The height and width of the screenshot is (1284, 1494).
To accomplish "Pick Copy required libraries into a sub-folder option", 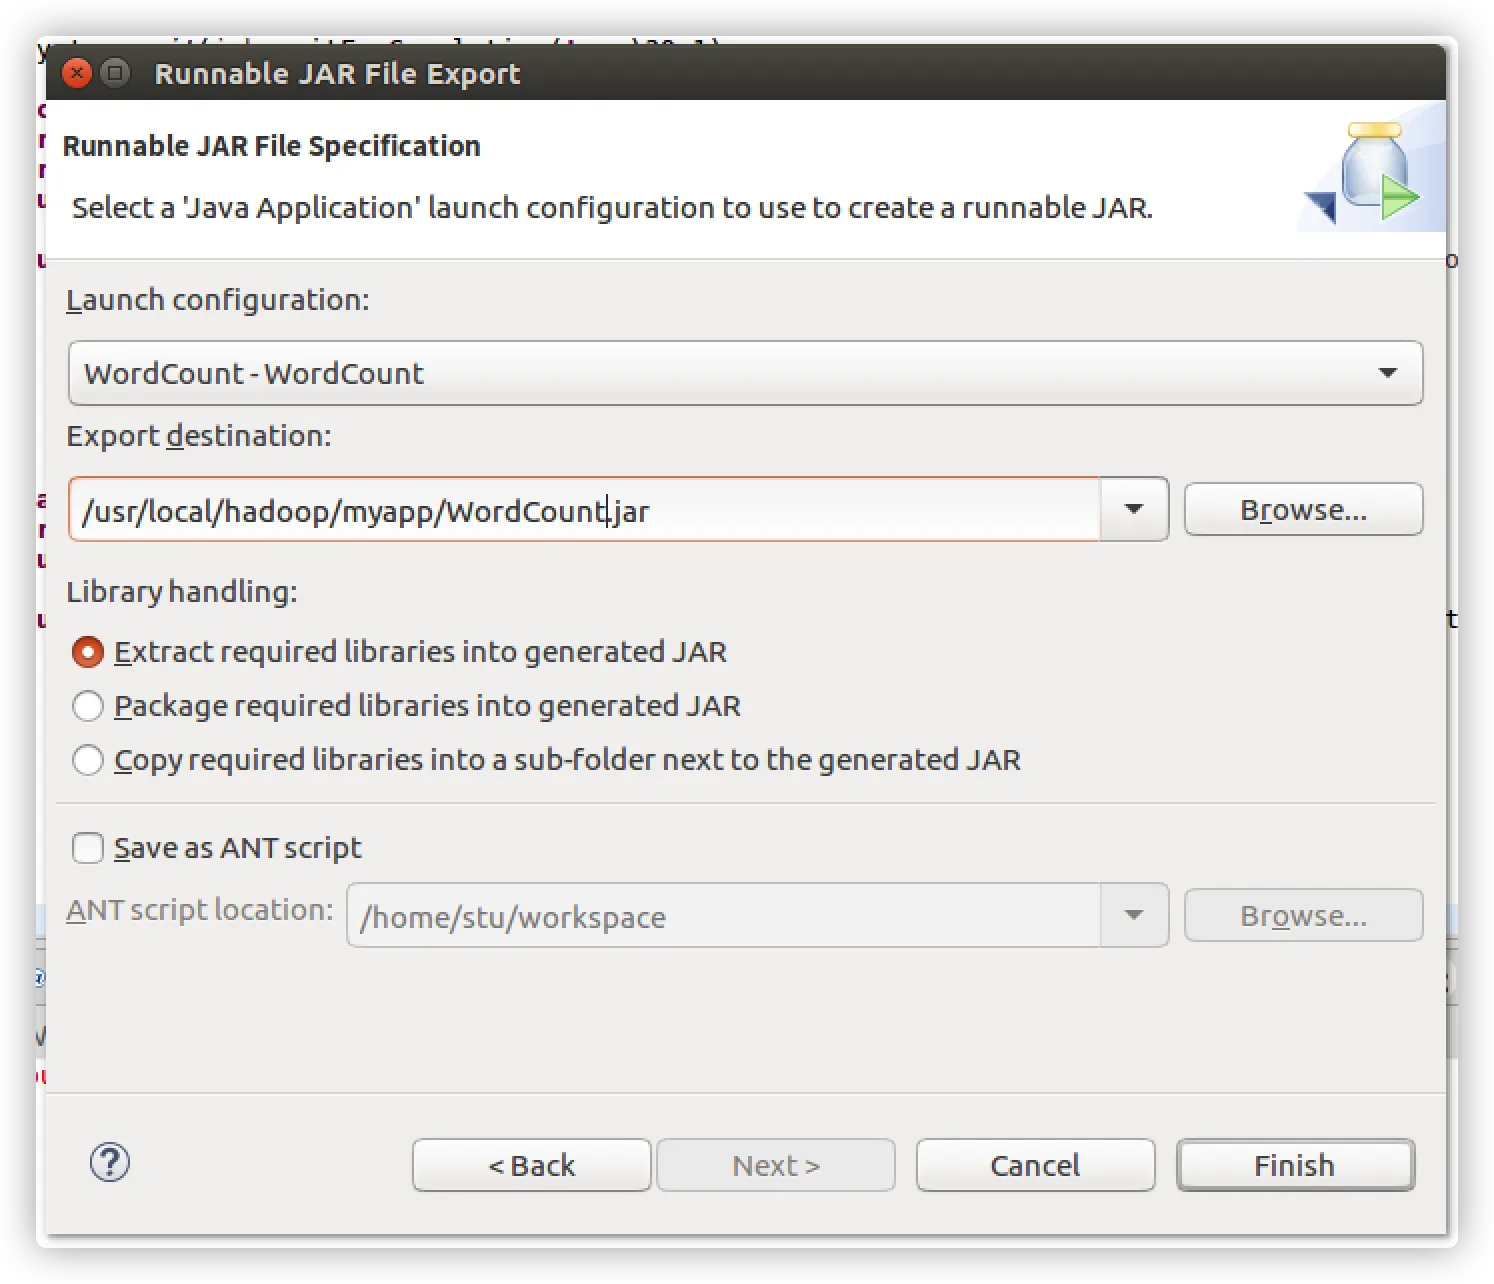I will pyautogui.click(x=88, y=760).
